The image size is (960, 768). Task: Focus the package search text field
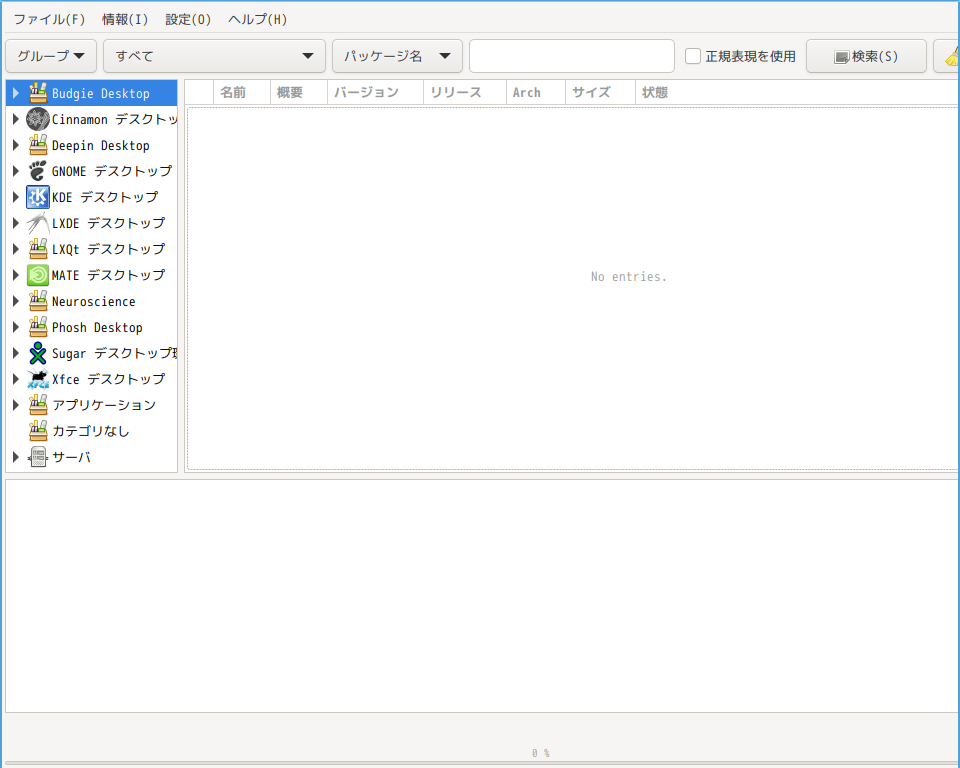pyautogui.click(x=572, y=56)
